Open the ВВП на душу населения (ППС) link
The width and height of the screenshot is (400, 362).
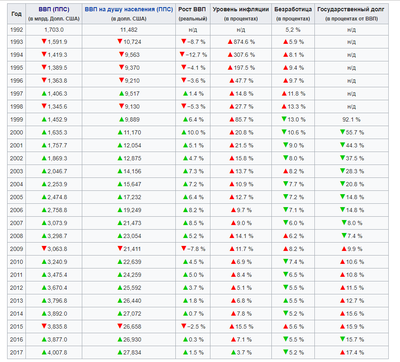point(129,10)
